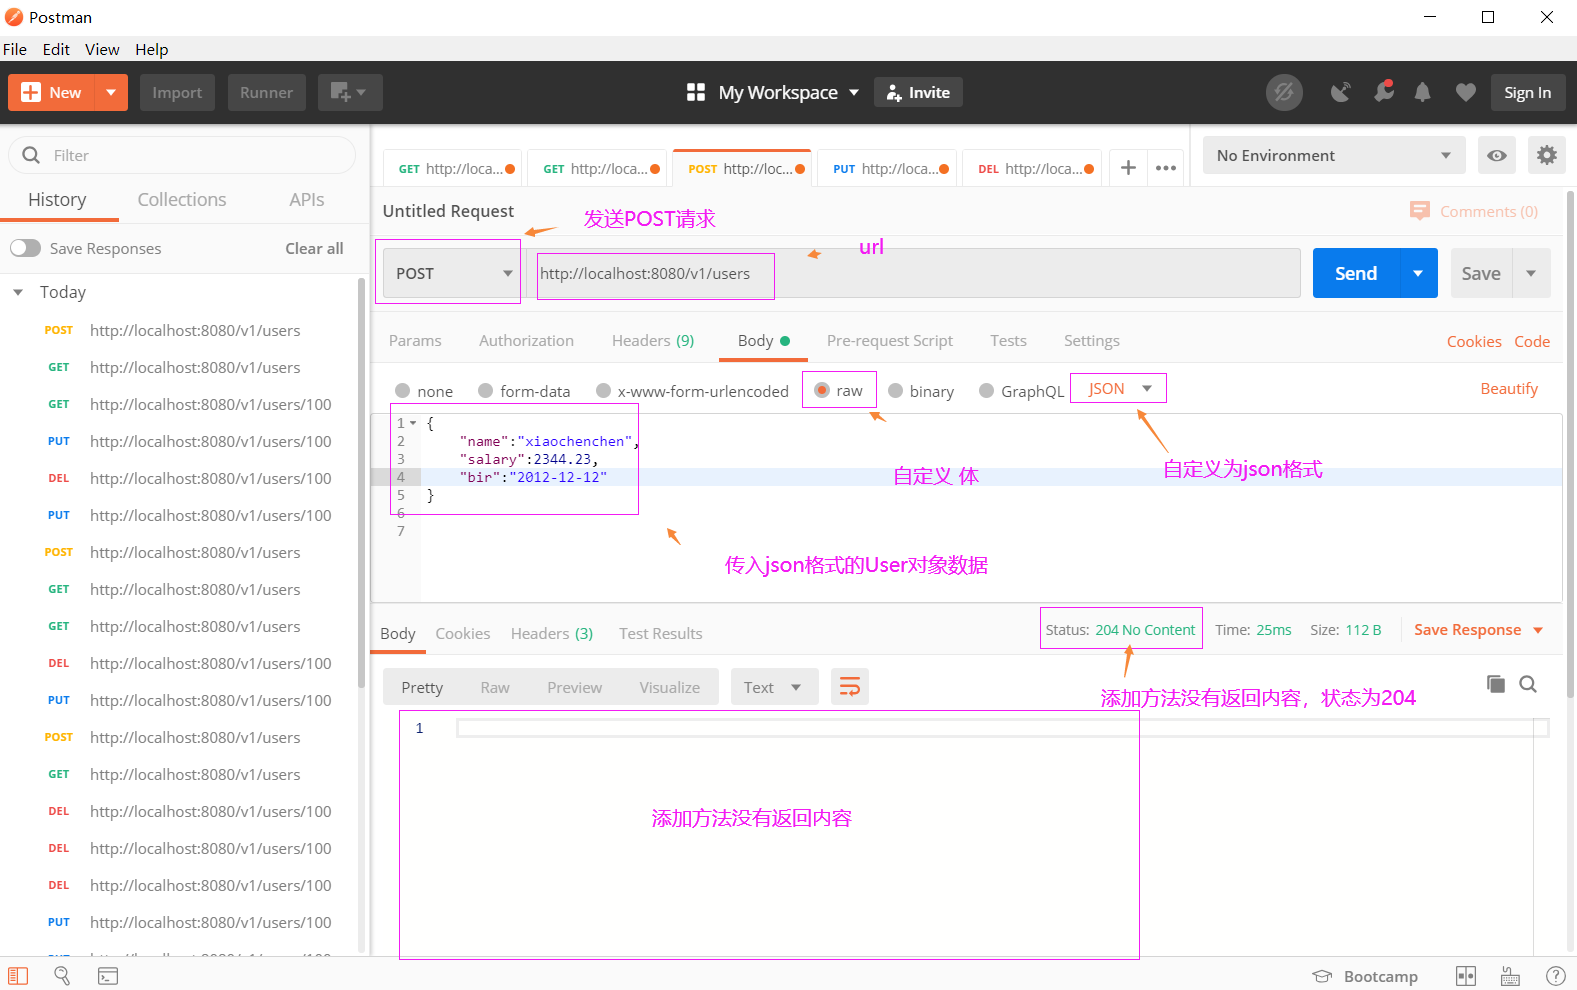Click the wrench settings icon in the header
1577x990 pixels.
coord(1384,91)
